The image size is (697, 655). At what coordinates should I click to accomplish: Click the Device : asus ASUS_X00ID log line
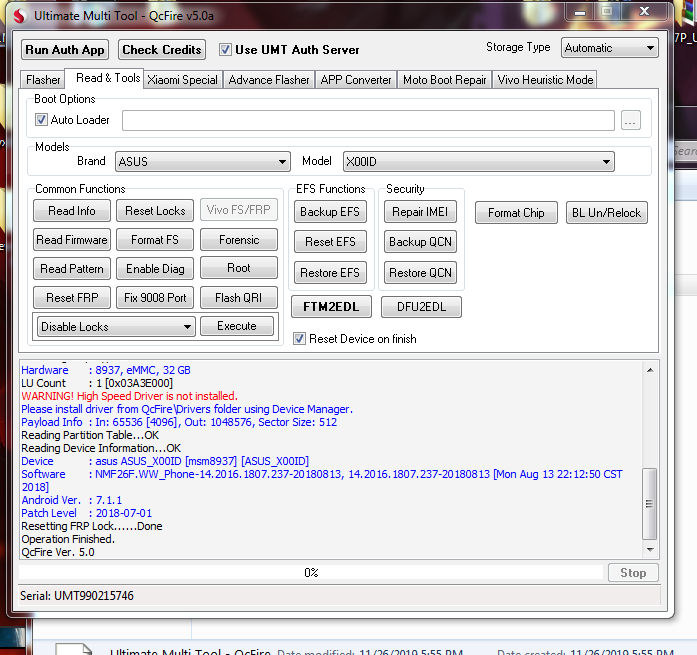coord(165,461)
